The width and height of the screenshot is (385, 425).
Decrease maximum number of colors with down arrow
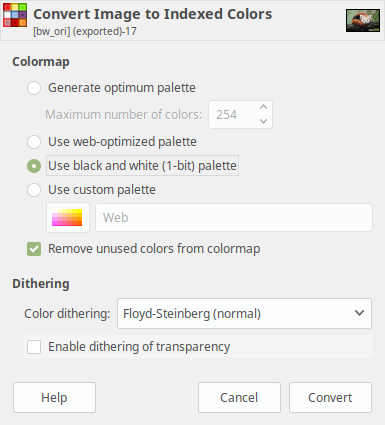click(x=263, y=121)
